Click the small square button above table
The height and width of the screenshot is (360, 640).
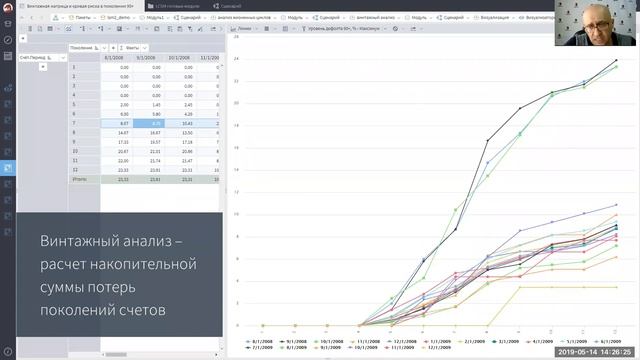click(23, 38)
